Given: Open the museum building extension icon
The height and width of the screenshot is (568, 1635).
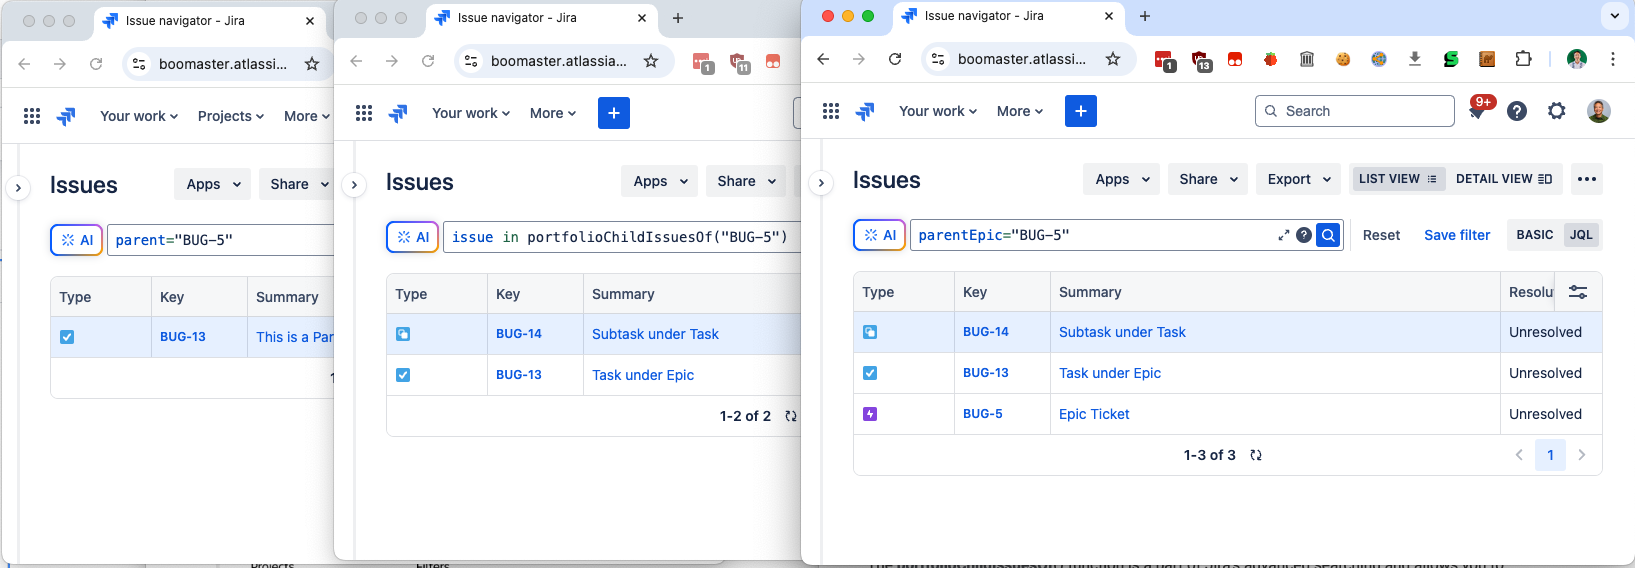Looking at the screenshot, I should point(1307,59).
